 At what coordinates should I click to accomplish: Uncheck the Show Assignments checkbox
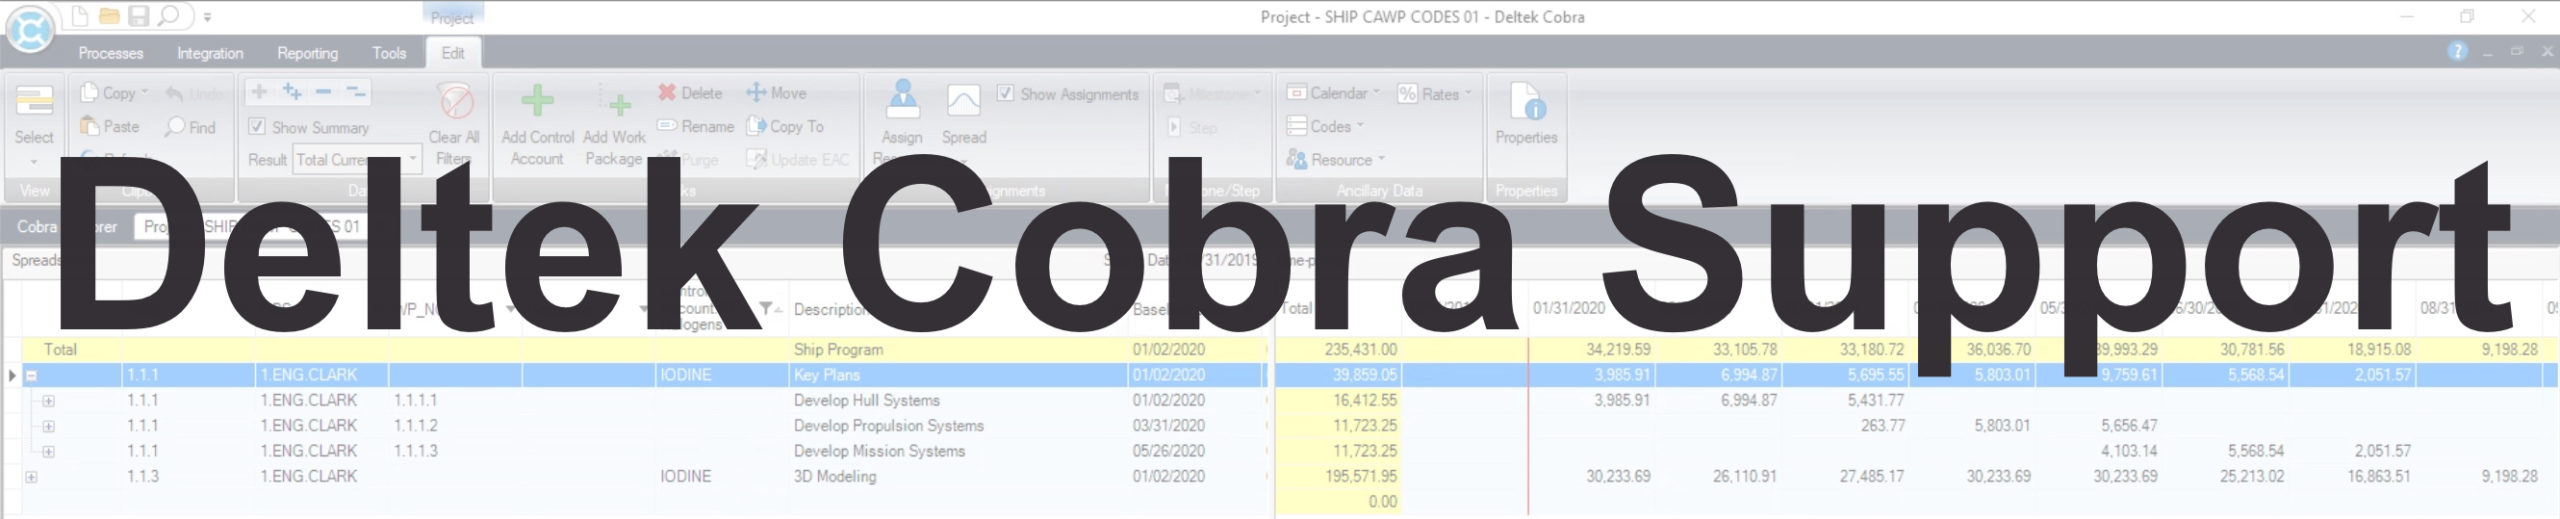[x=1006, y=93]
